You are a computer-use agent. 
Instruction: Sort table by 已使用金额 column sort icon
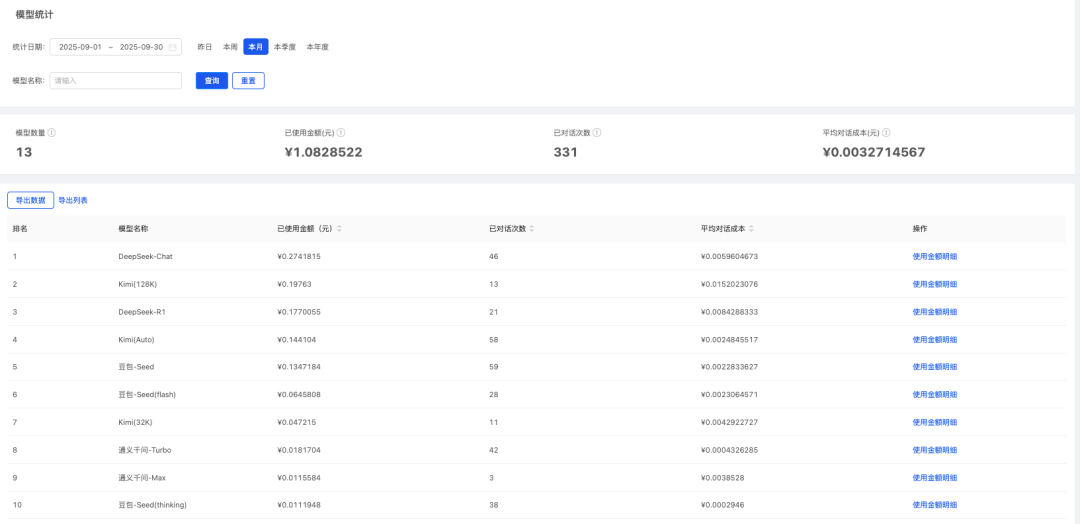[339, 229]
